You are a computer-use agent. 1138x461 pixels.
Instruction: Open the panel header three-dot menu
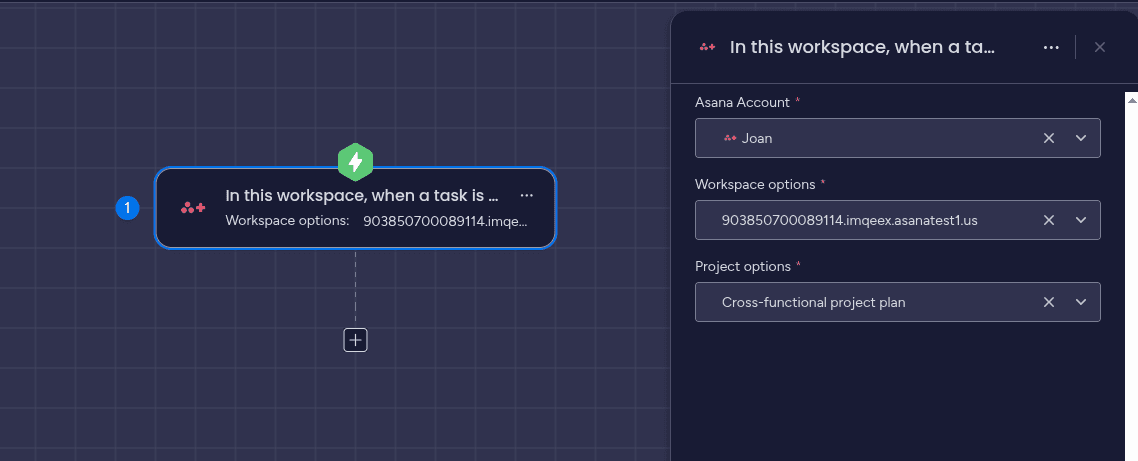(1051, 47)
